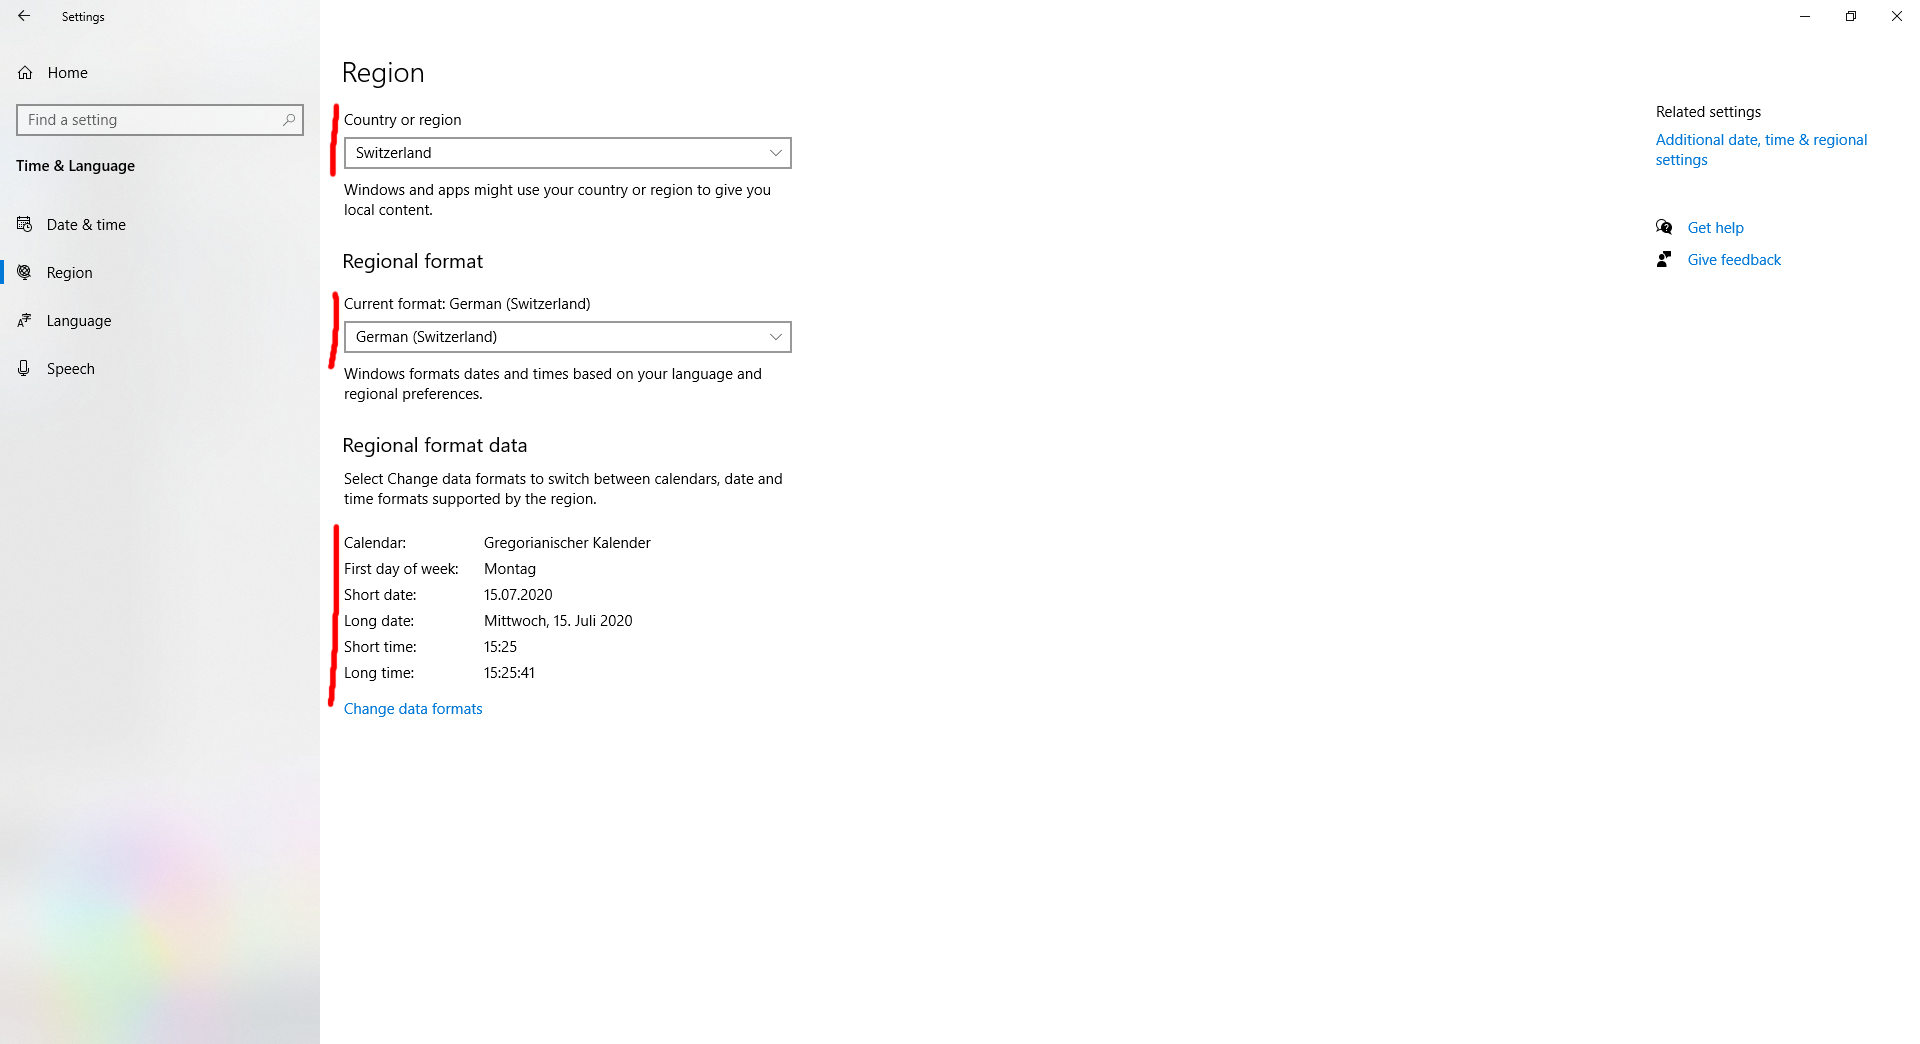This screenshot has height=1044, width=1920.
Task: Switch to the Date & time section
Action: (x=85, y=224)
